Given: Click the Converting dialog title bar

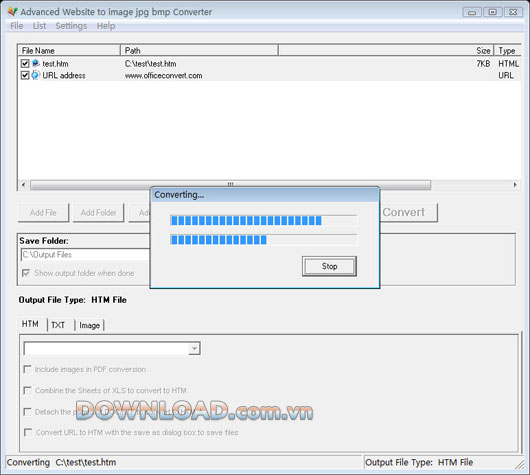Looking at the screenshot, I should point(265,195).
